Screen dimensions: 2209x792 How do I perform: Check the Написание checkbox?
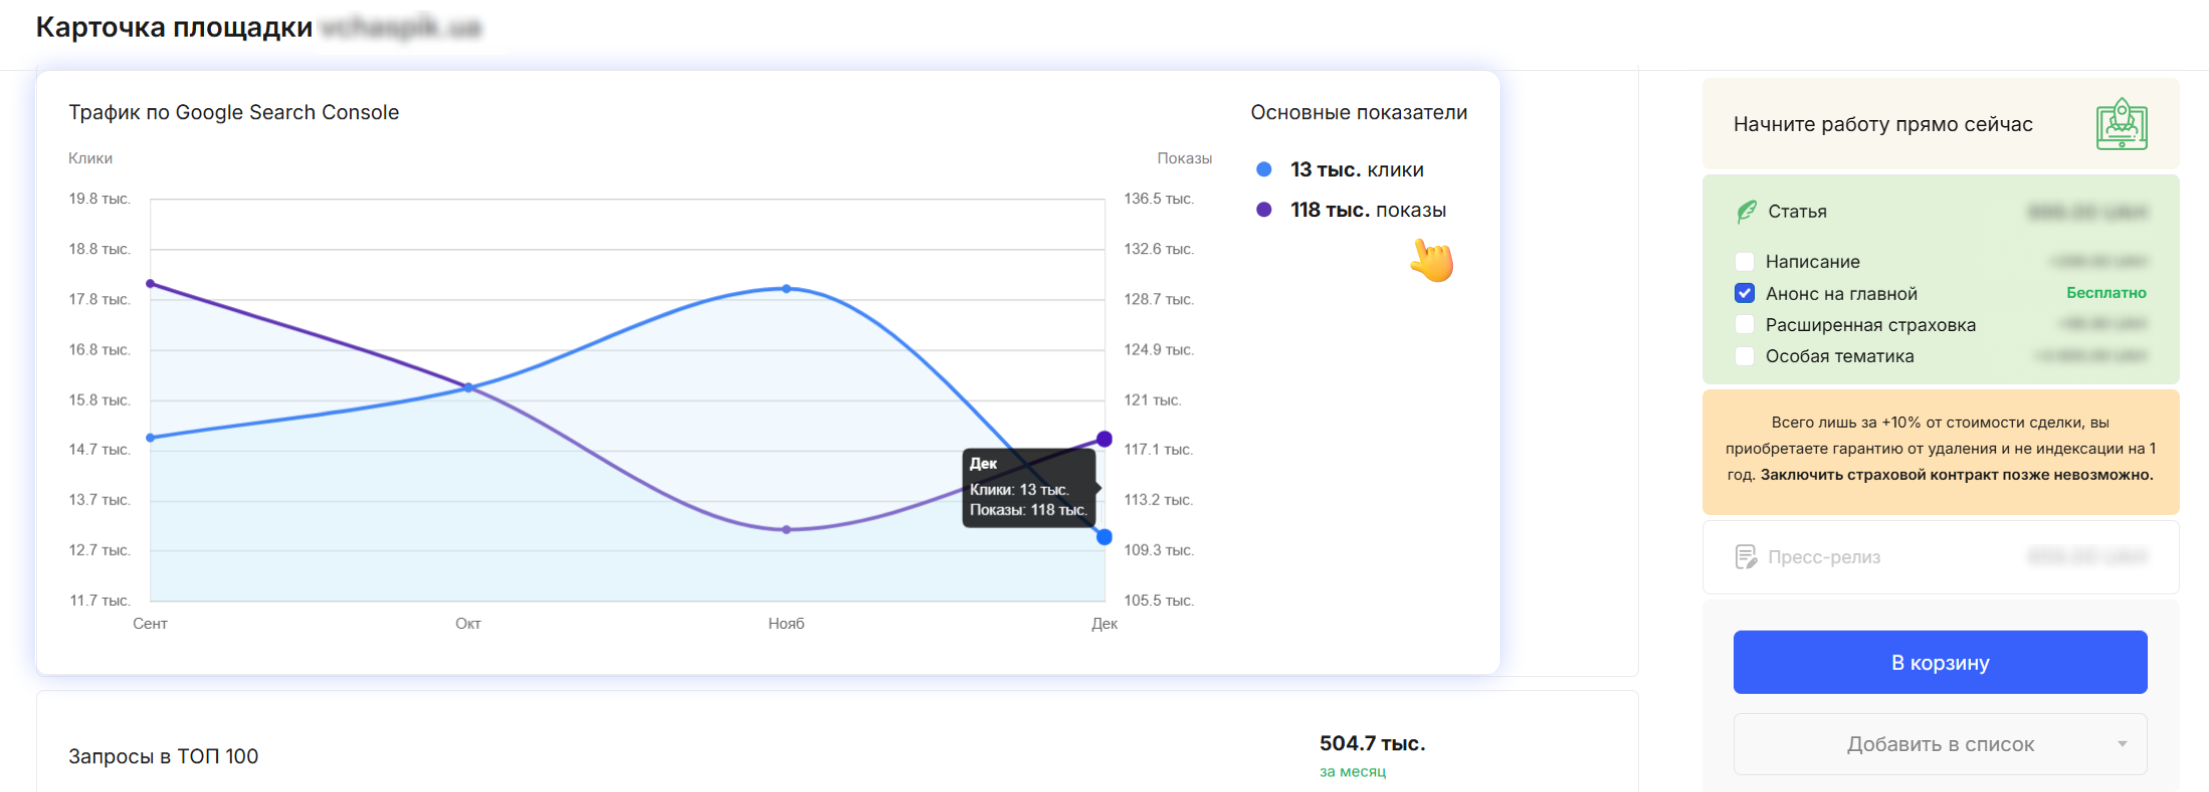click(x=1745, y=261)
